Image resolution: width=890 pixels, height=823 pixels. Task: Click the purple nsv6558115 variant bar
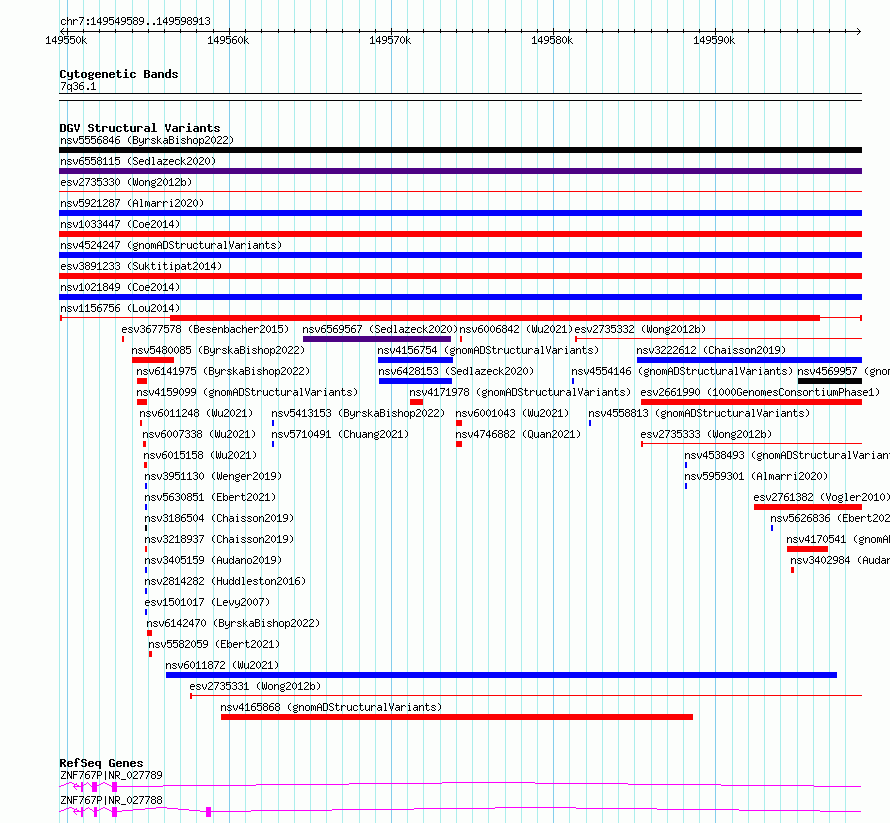pos(460,171)
